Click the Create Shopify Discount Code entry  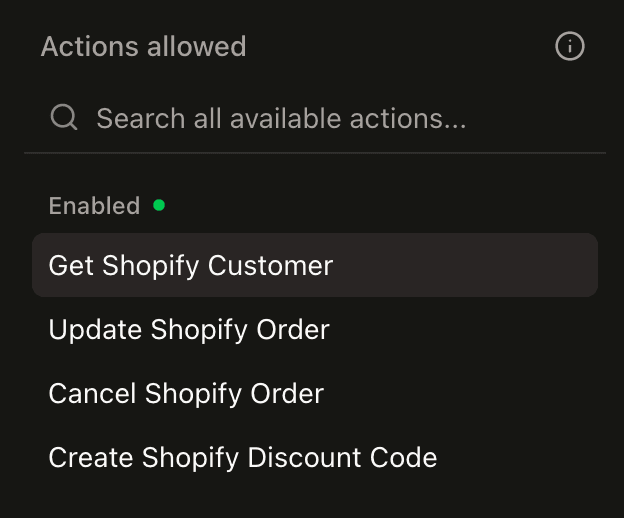[243, 457]
